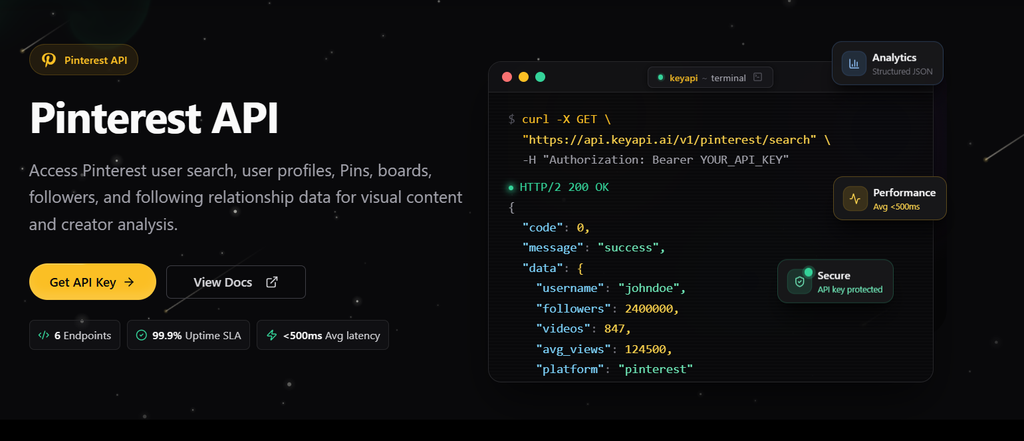
Task: Click the yellow terminal window dot
Action: 524,76
